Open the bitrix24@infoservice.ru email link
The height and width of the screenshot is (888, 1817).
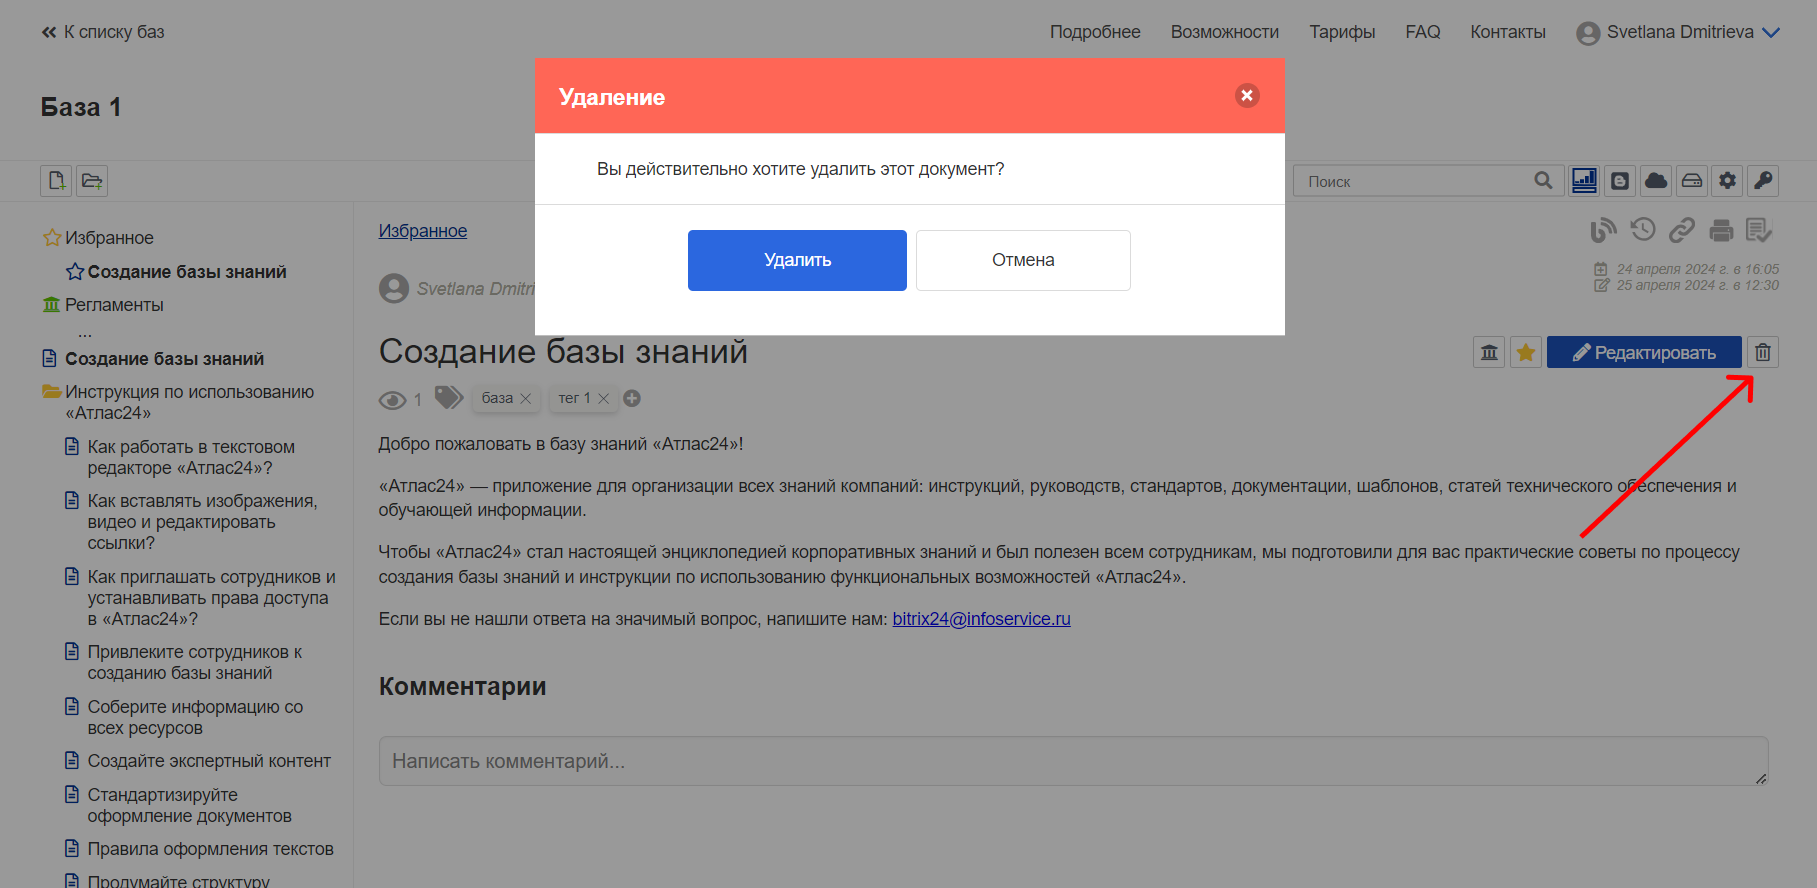click(981, 619)
